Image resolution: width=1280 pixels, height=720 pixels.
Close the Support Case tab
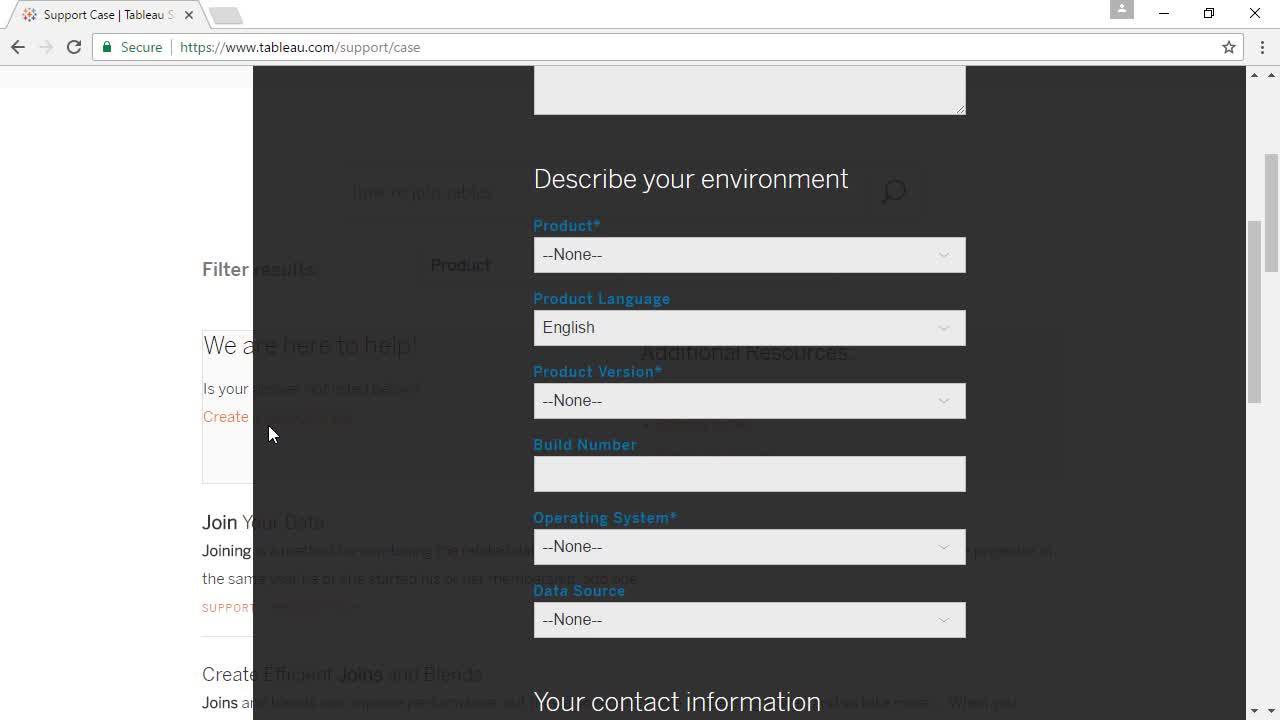[x=189, y=15]
